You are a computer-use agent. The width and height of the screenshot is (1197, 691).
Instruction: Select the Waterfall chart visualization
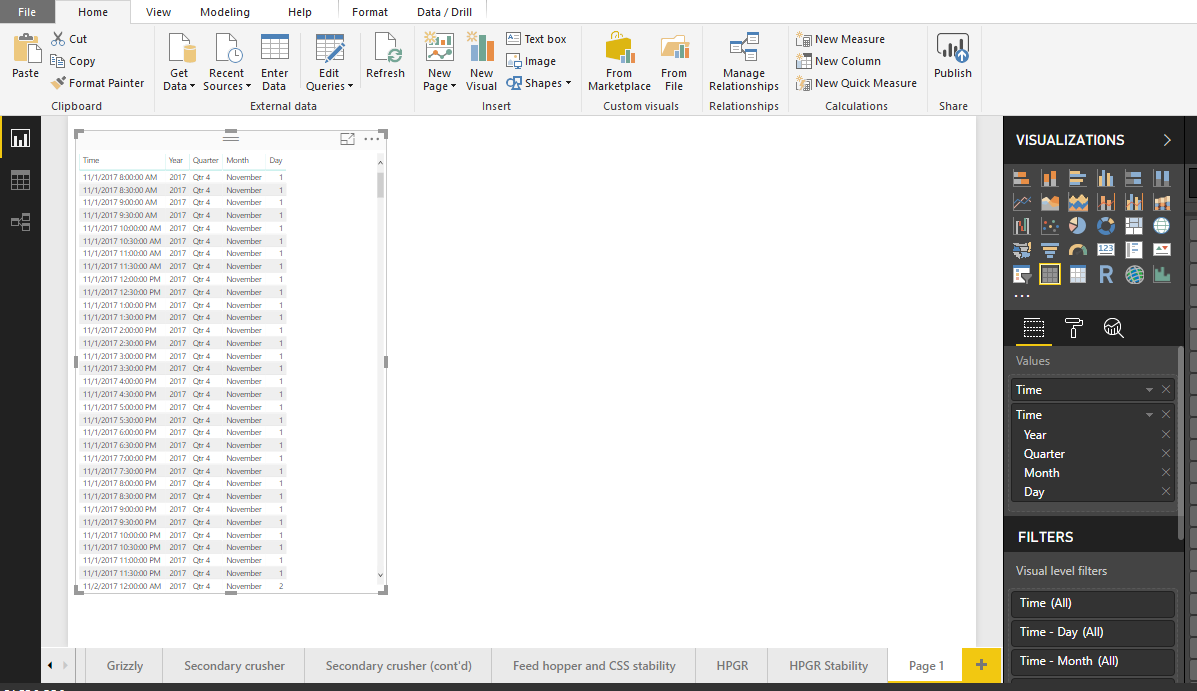(x=1021, y=226)
